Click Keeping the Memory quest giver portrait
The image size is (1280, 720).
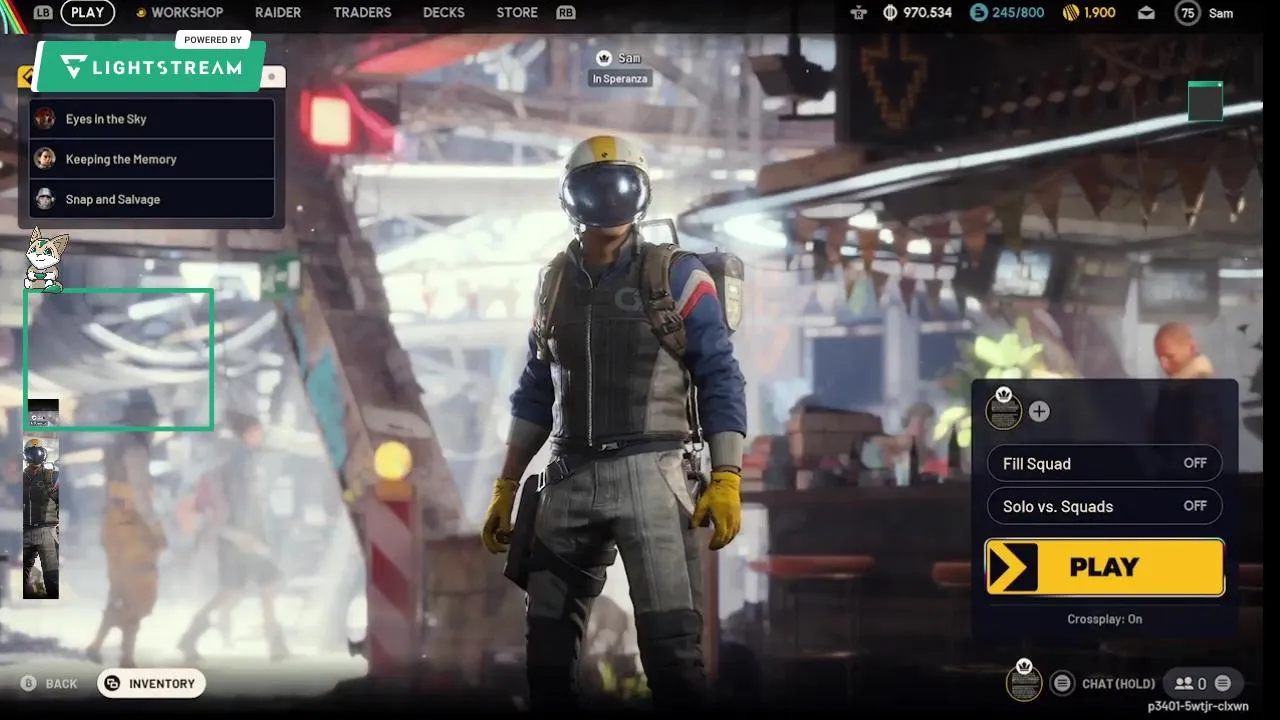click(45, 159)
